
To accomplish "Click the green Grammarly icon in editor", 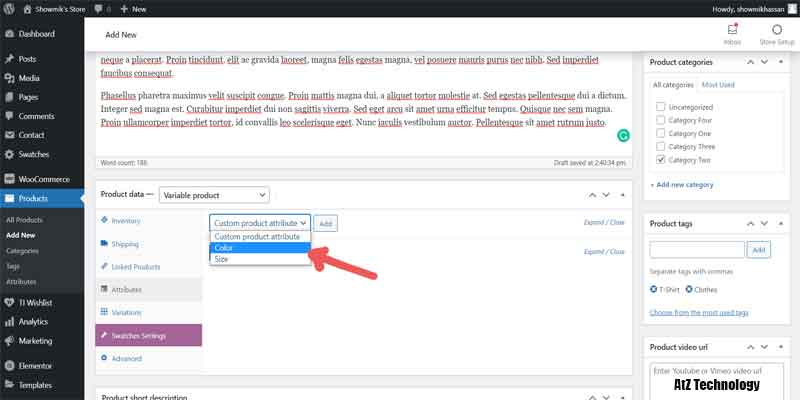I will [624, 132].
